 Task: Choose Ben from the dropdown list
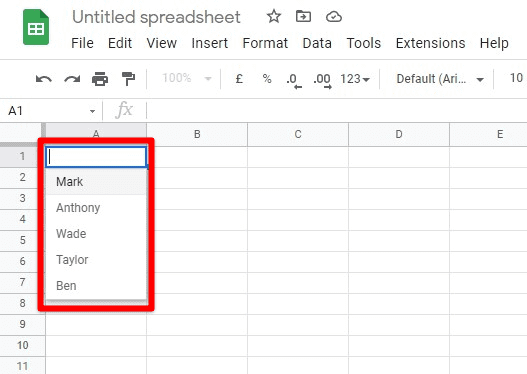point(96,286)
